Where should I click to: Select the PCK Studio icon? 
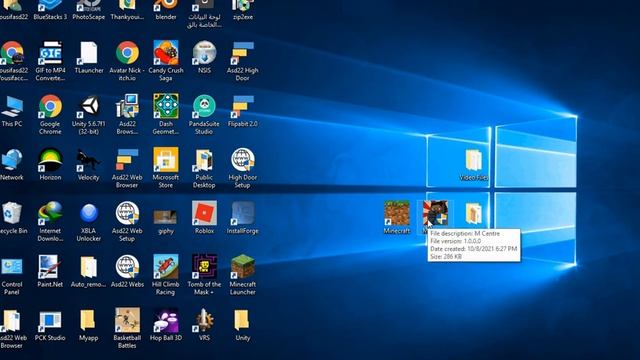[50, 324]
